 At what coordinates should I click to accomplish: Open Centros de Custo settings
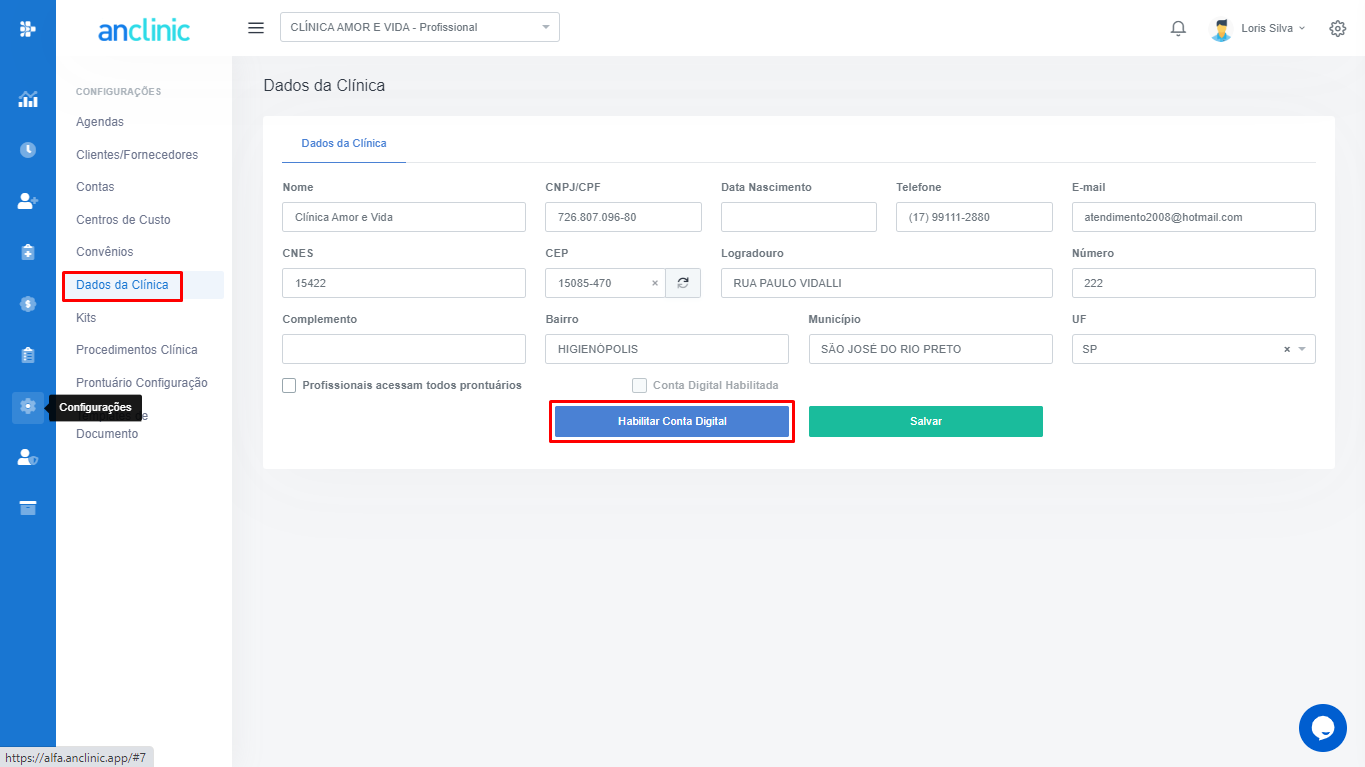pyautogui.click(x=123, y=220)
